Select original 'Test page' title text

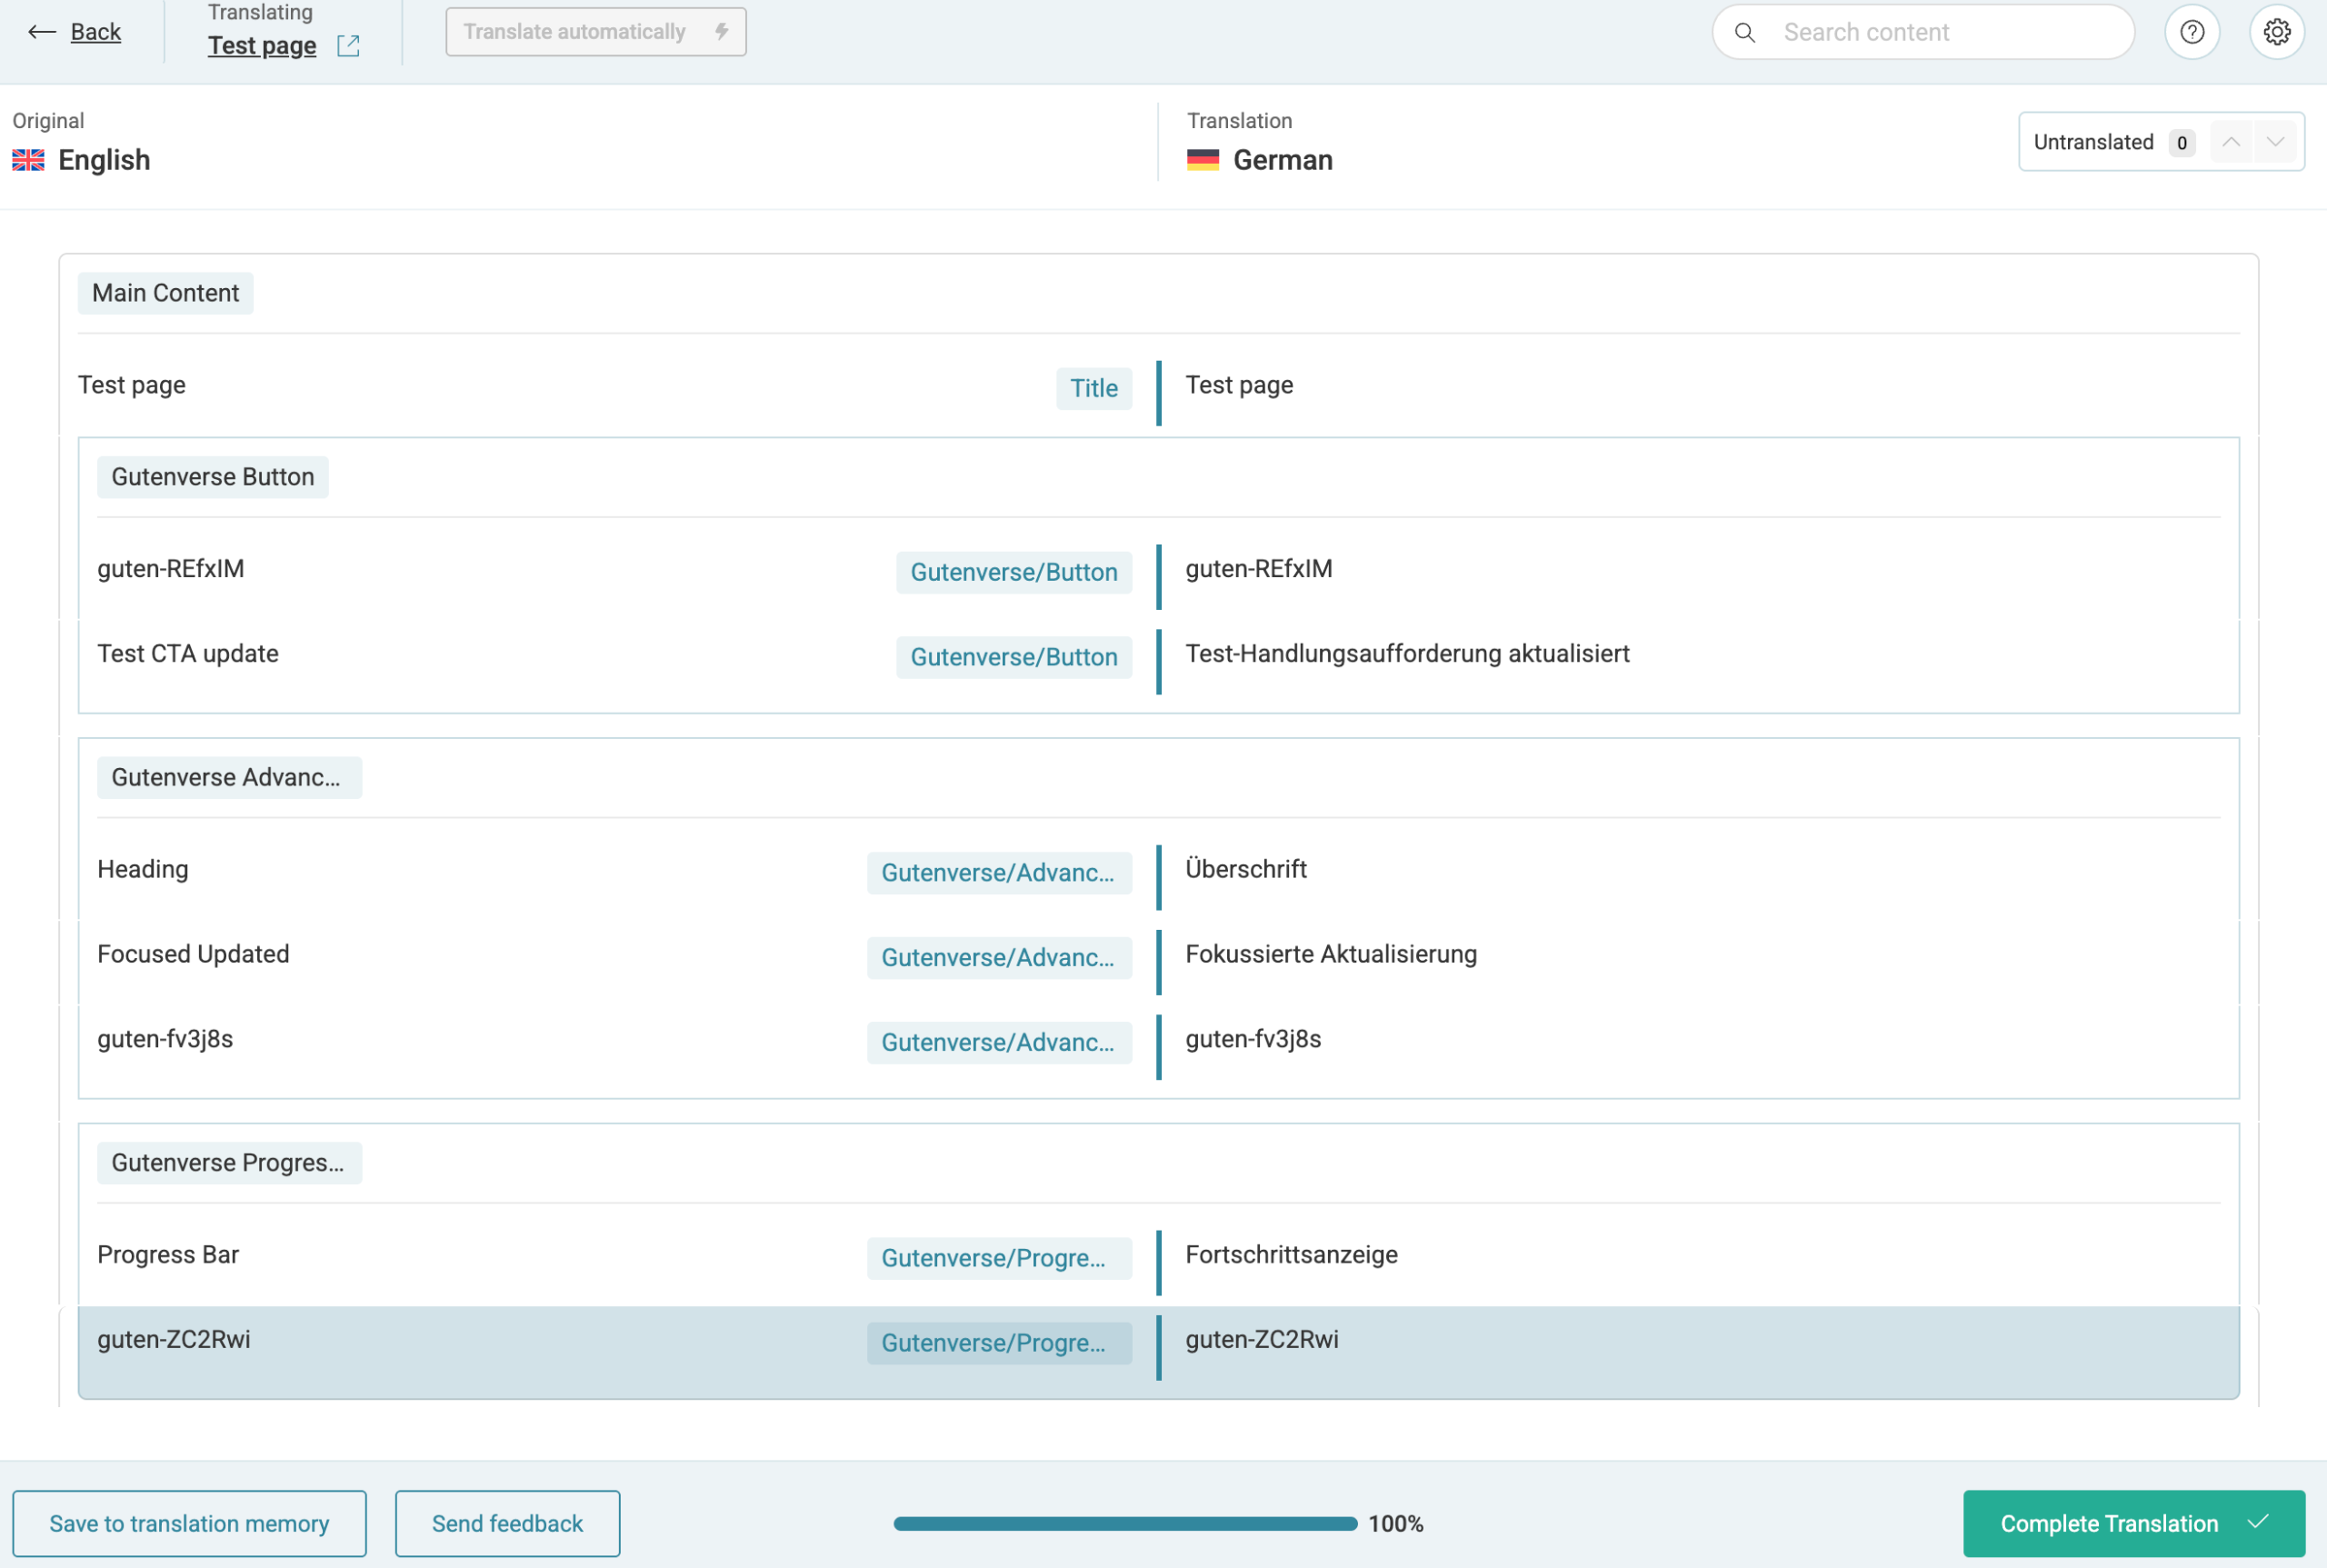tap(132, 385)
